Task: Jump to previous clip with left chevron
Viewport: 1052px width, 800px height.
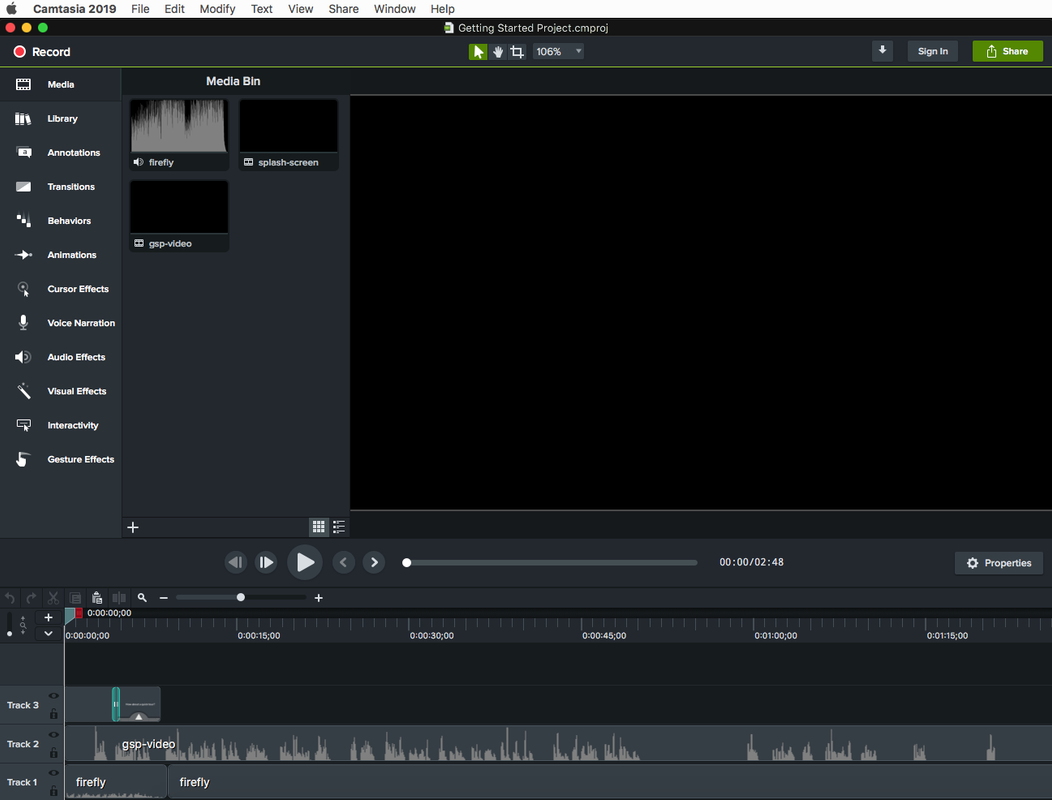Action: (x=344, y=562)
